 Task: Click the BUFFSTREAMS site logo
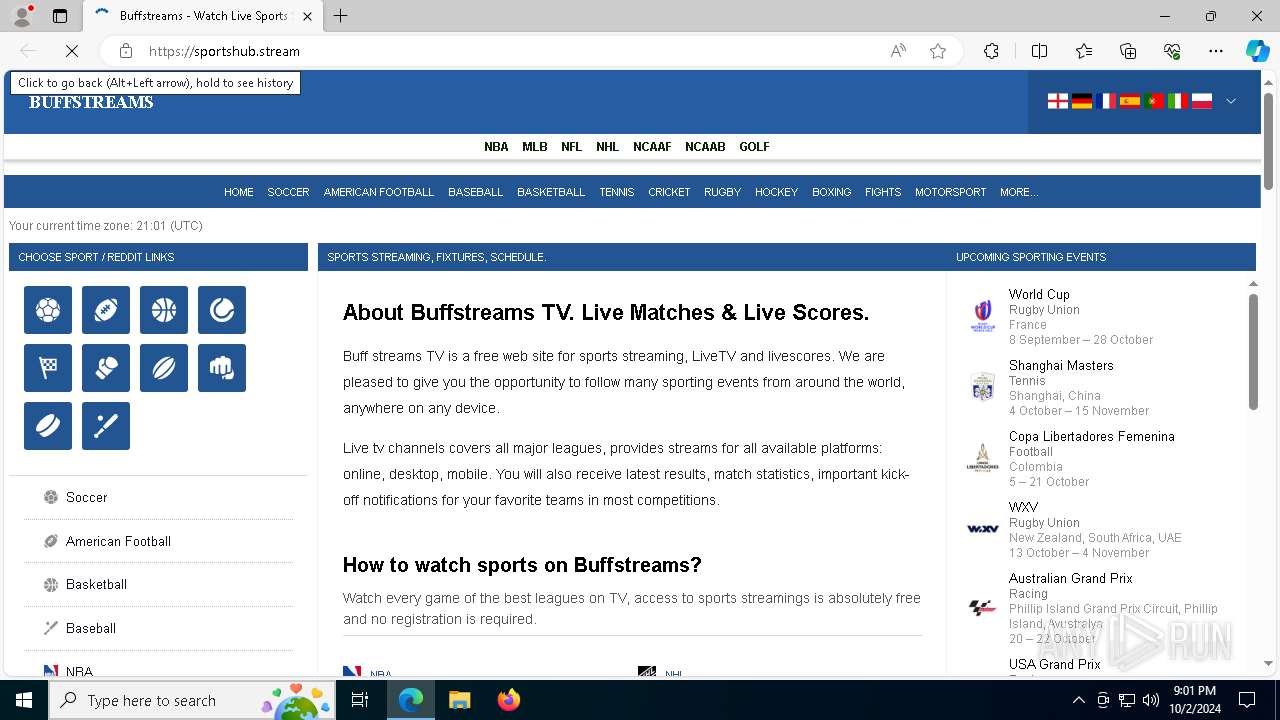click(91, 102)
